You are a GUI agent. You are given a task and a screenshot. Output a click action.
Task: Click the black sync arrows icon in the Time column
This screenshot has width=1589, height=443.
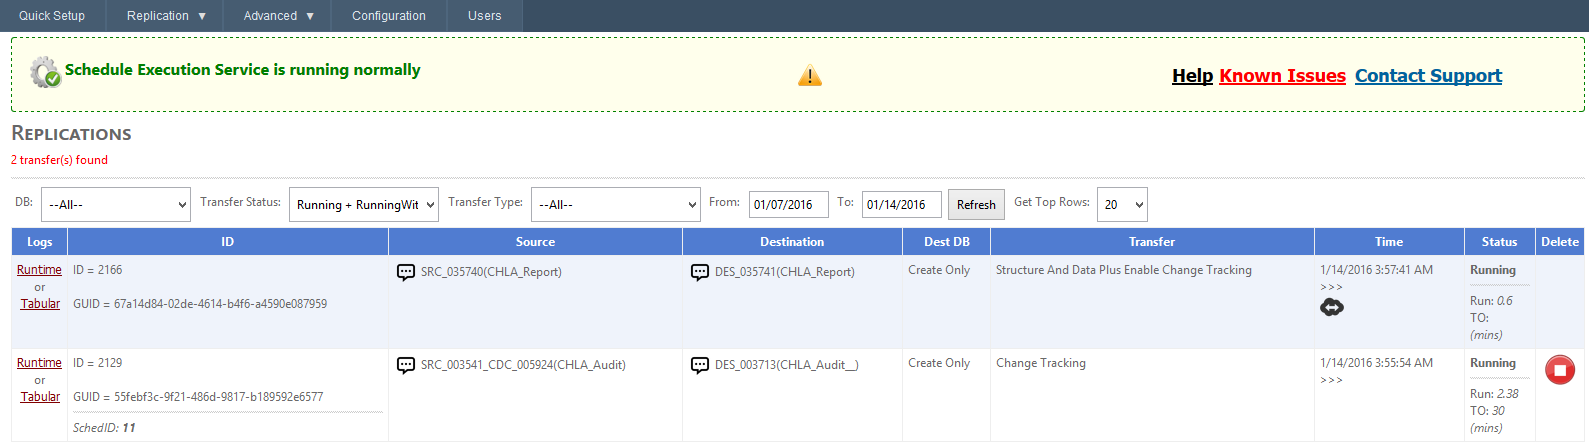(1331, 308)
